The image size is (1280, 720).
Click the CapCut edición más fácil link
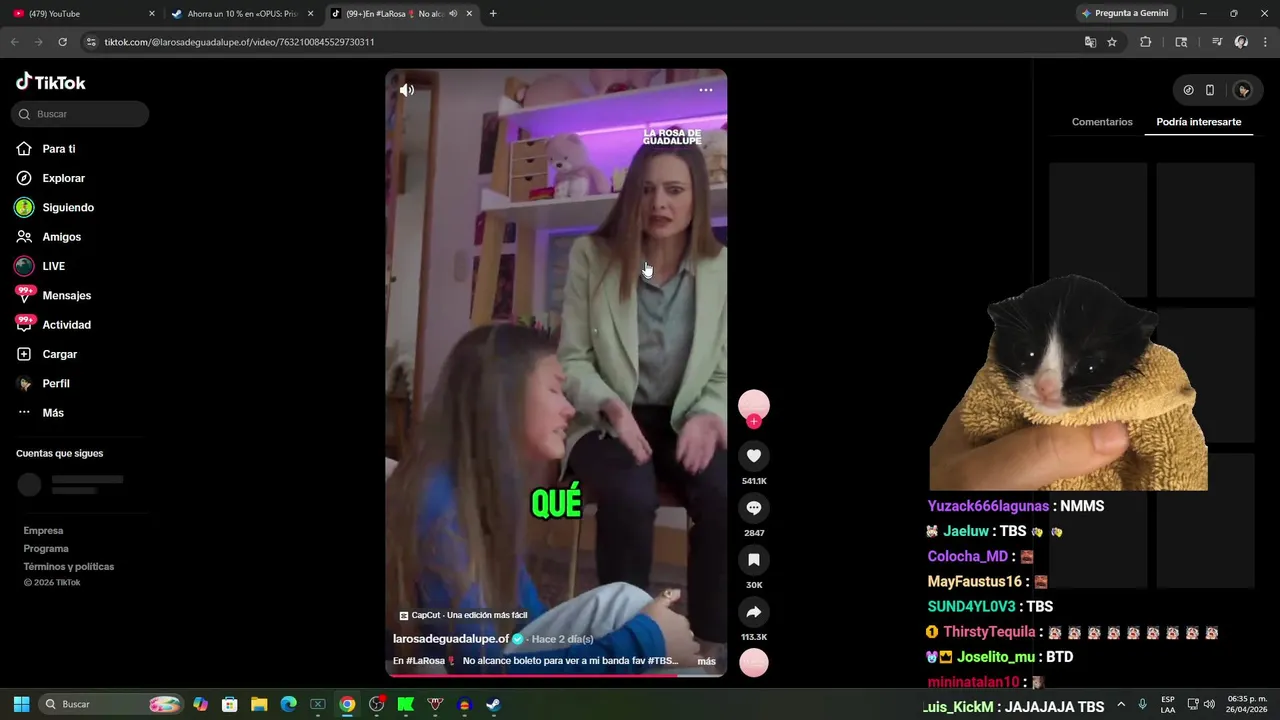click(463, 615)
